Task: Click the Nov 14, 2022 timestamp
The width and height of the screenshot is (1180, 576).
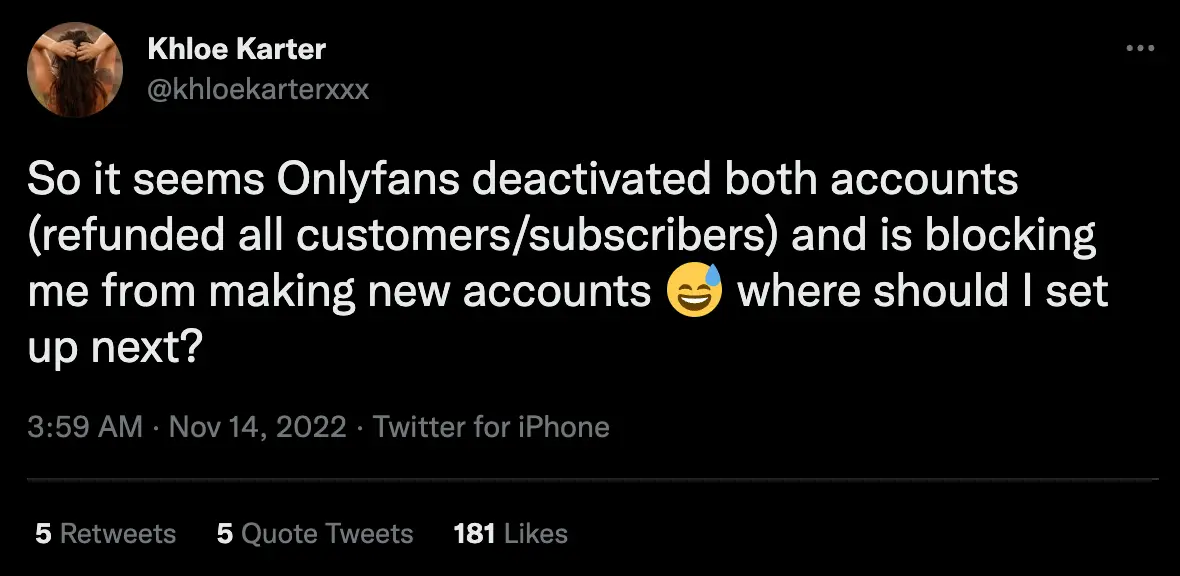Action: tap(259, 426)
